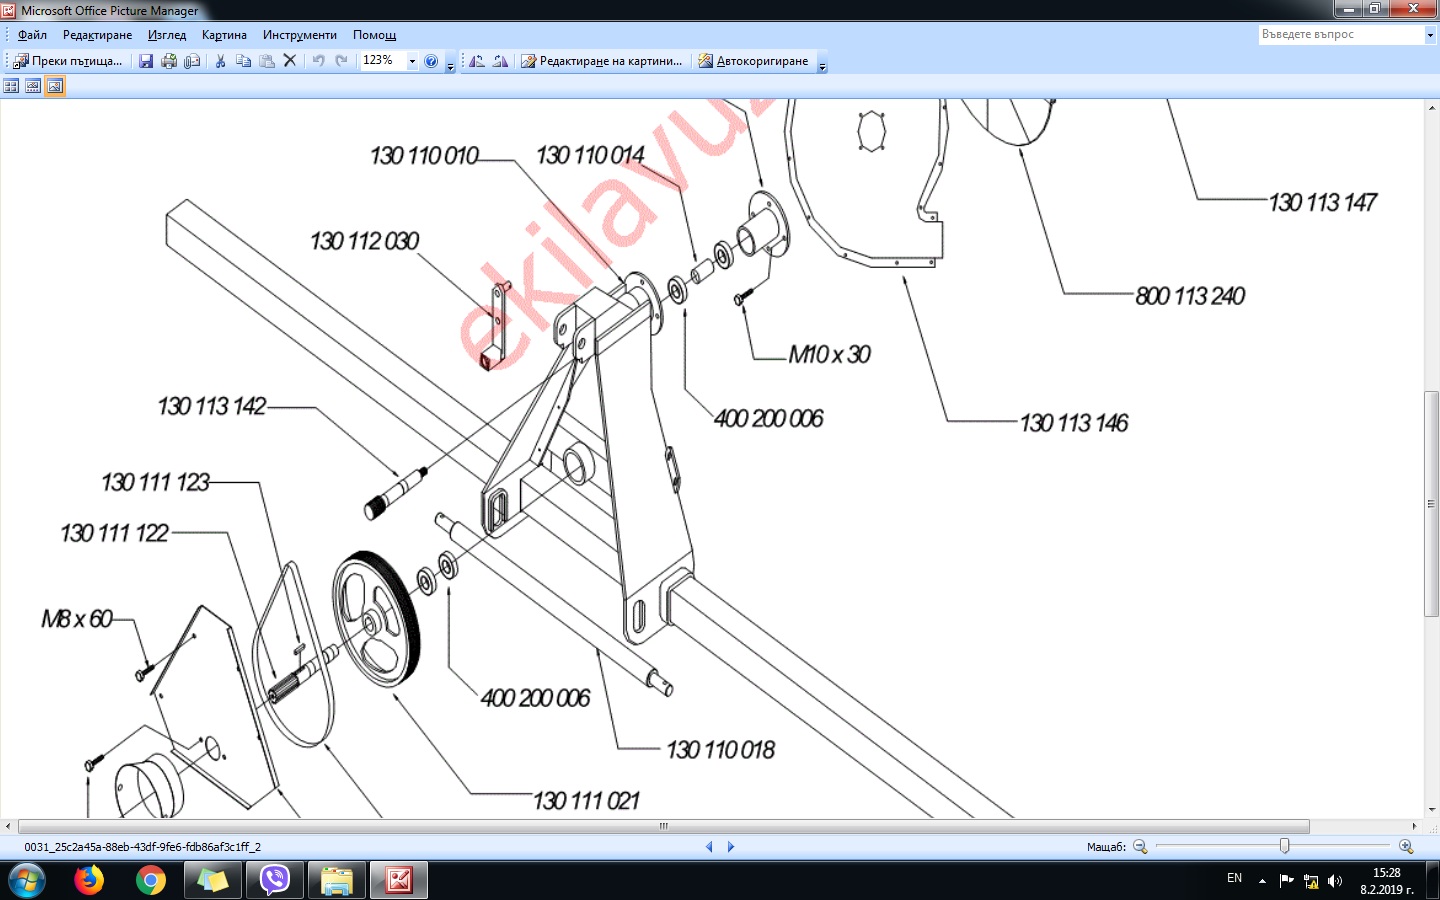Click the zoom slider handle

pyautogui.click(x=1285, y=846)
